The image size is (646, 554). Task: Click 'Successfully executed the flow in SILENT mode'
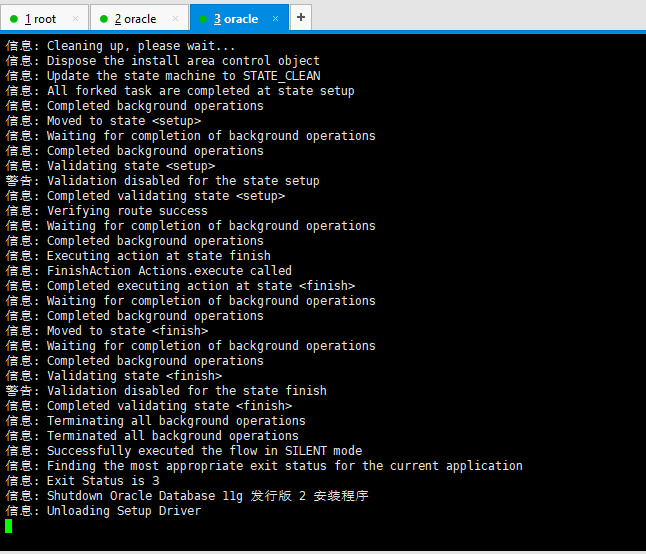point(184,451)
